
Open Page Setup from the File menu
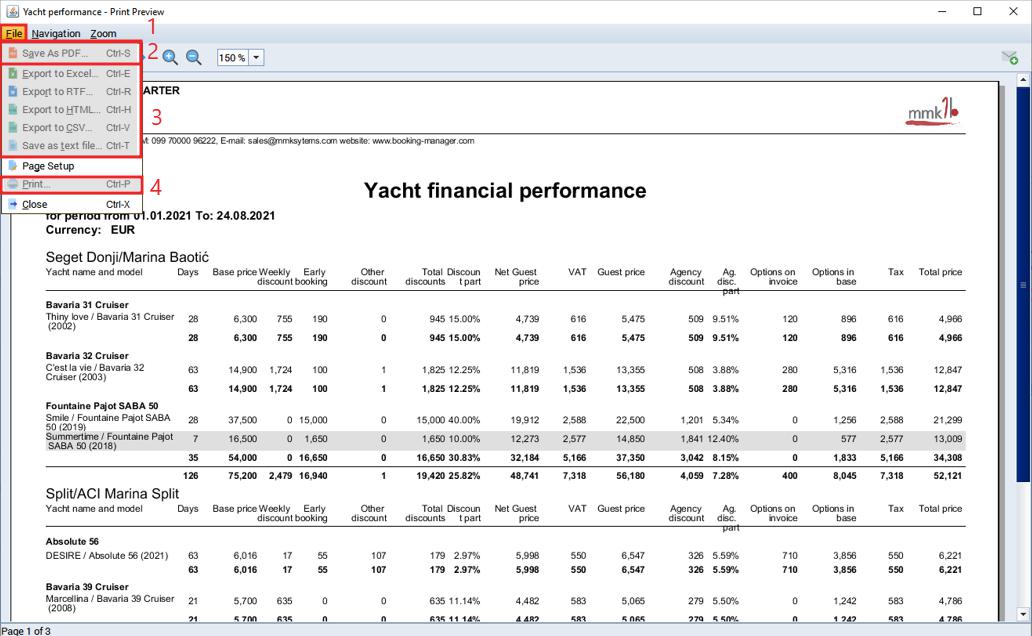coord(71,166)
